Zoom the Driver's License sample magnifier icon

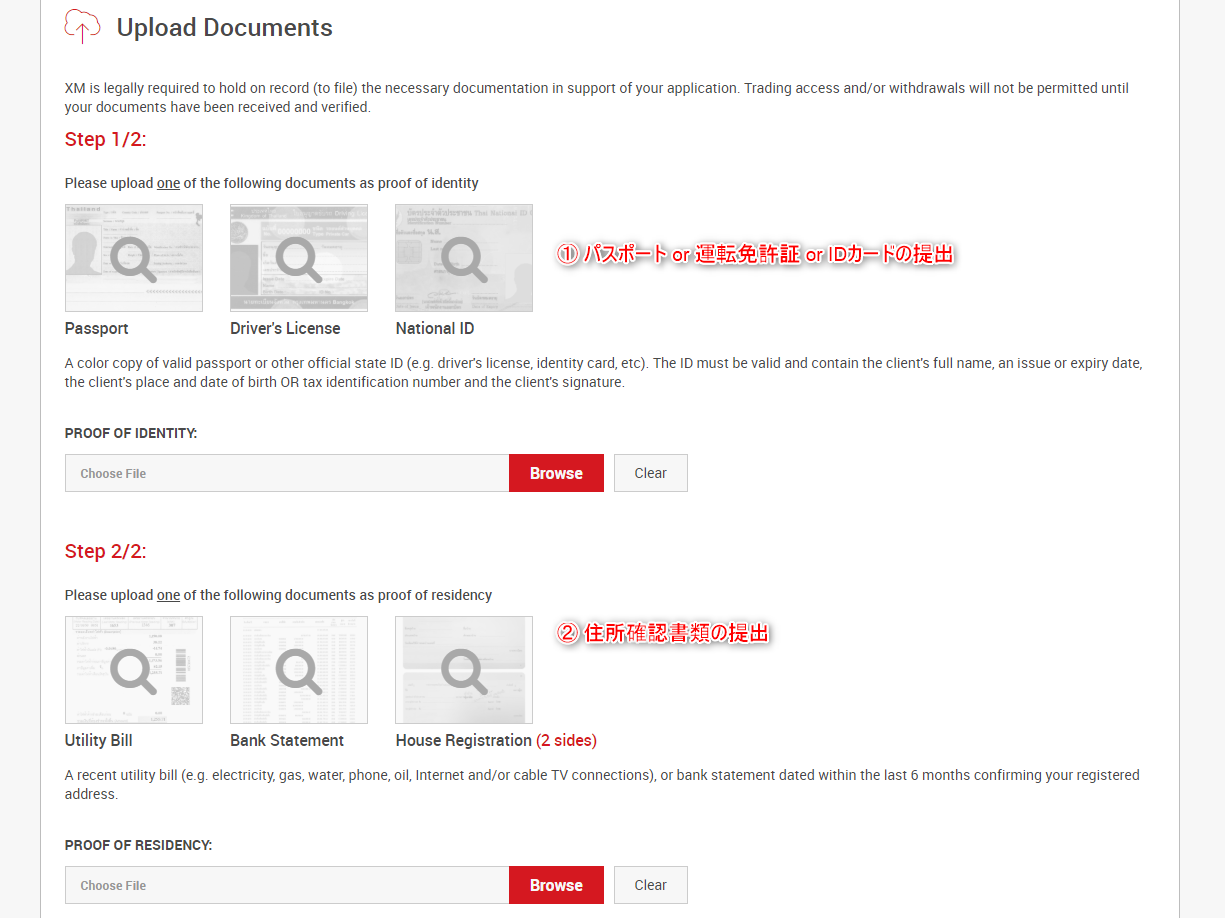click(x=299, y=258)
